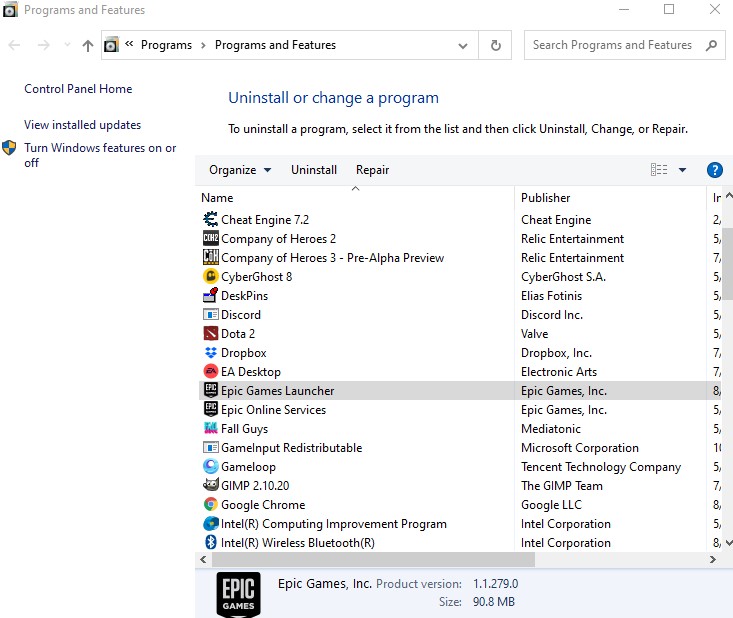Expand the view options dropdown arrow
The width and height of the screenshot is (733, 618).
[682, 170]
